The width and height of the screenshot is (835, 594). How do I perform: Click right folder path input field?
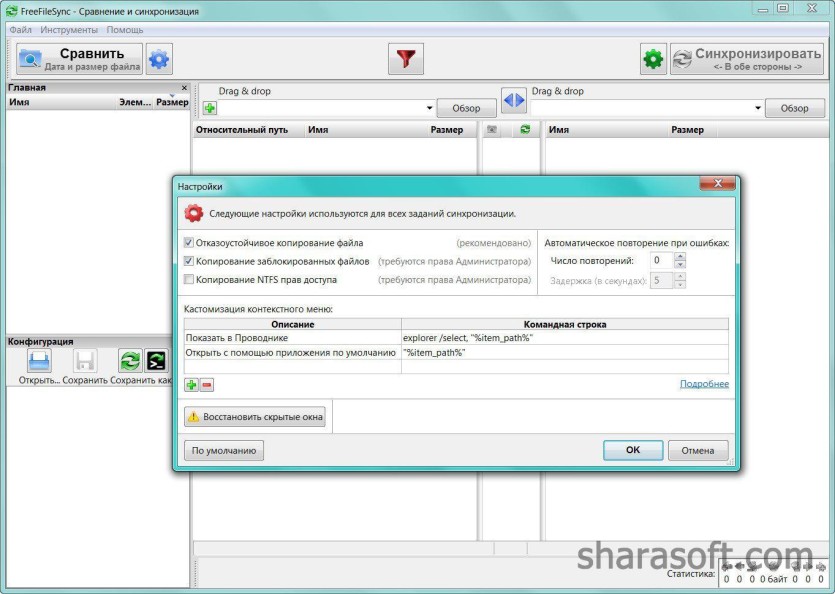[x=642, y=108]
